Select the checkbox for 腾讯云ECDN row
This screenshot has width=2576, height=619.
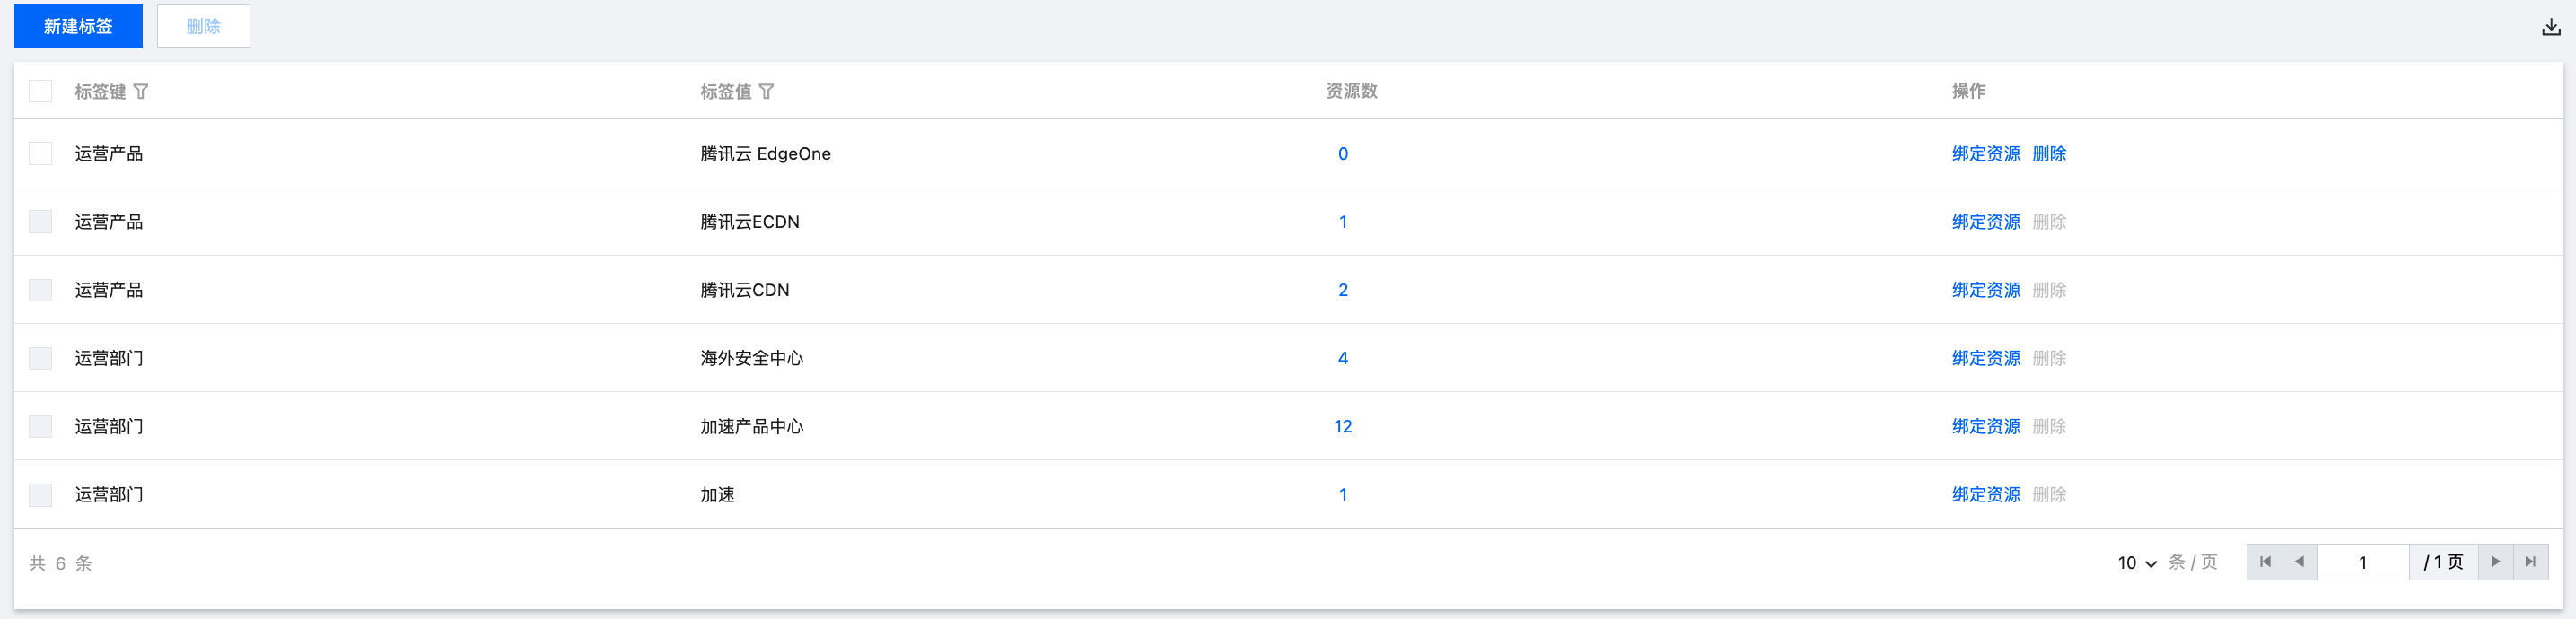[x=40, y=222]
